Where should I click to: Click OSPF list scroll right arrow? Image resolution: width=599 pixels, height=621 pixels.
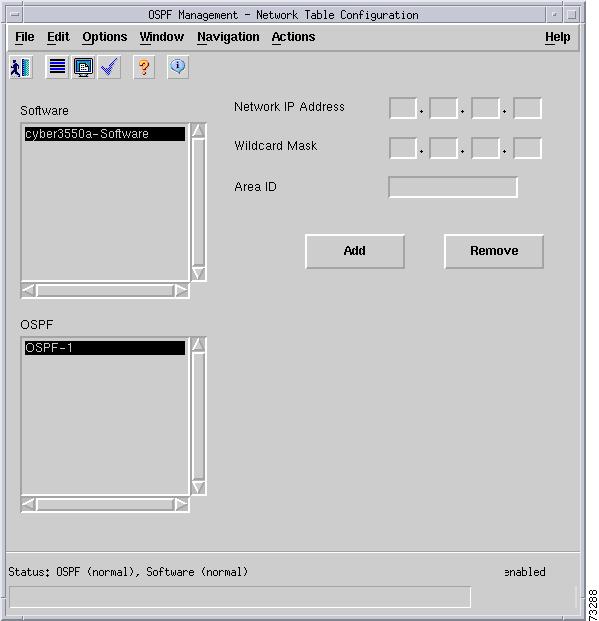(x=181, y=505)
